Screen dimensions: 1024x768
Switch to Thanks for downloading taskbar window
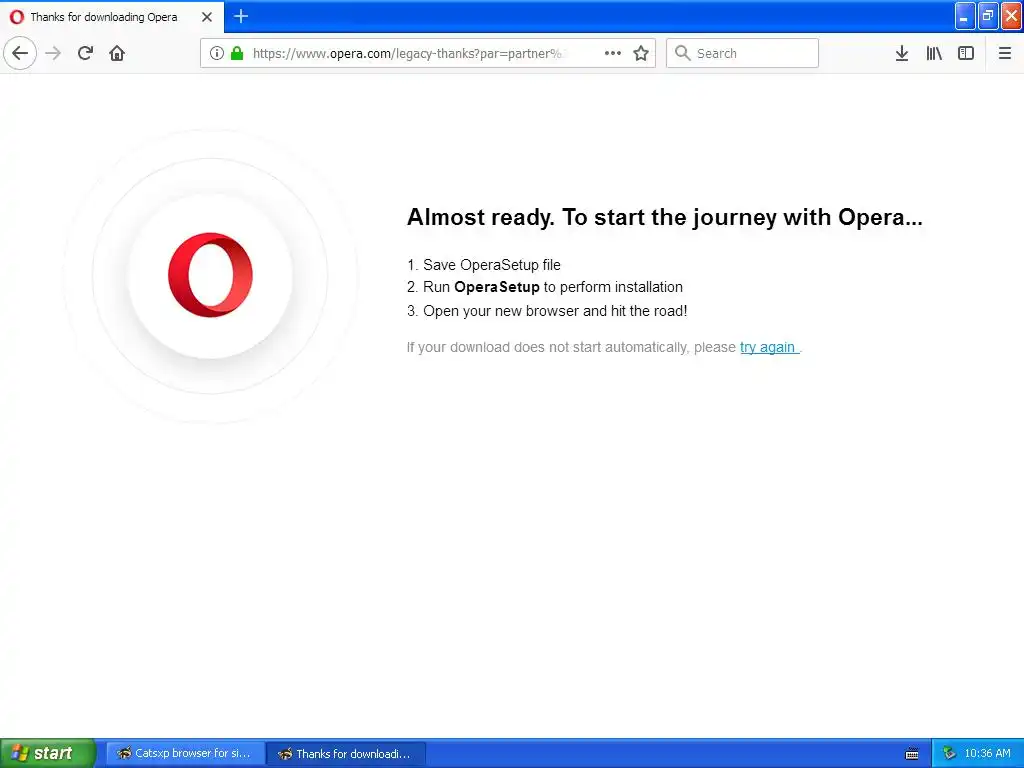tap(347, 753)
